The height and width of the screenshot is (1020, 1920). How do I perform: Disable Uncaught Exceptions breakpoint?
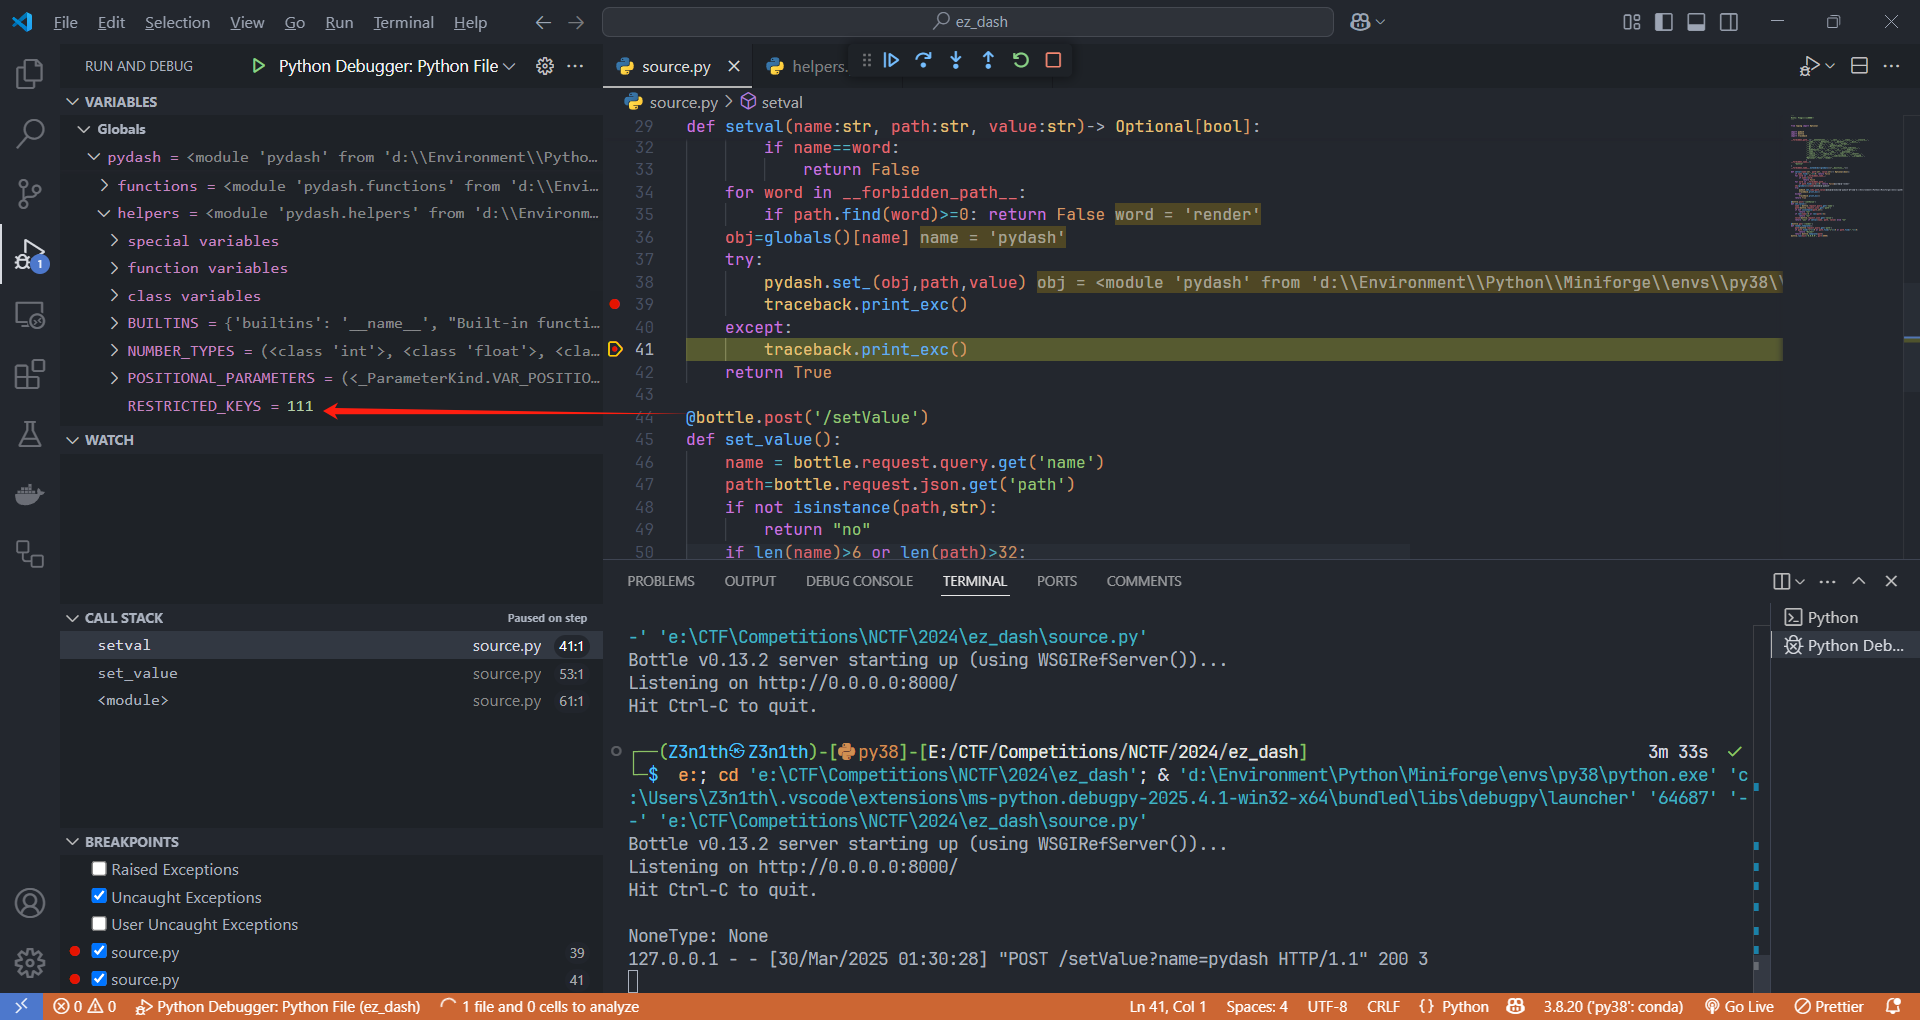[99, 896]
